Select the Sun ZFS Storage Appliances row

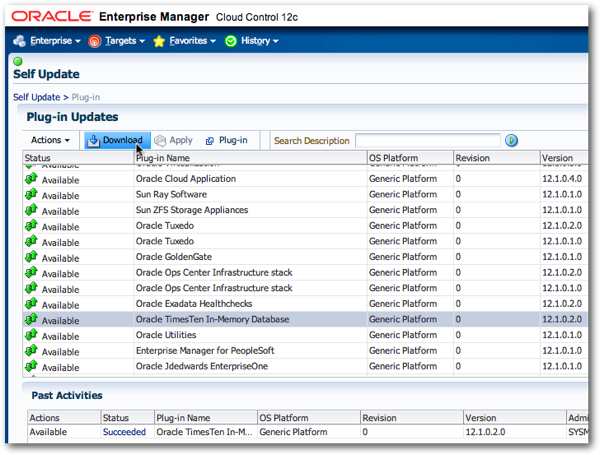click(x=305, y=210)
